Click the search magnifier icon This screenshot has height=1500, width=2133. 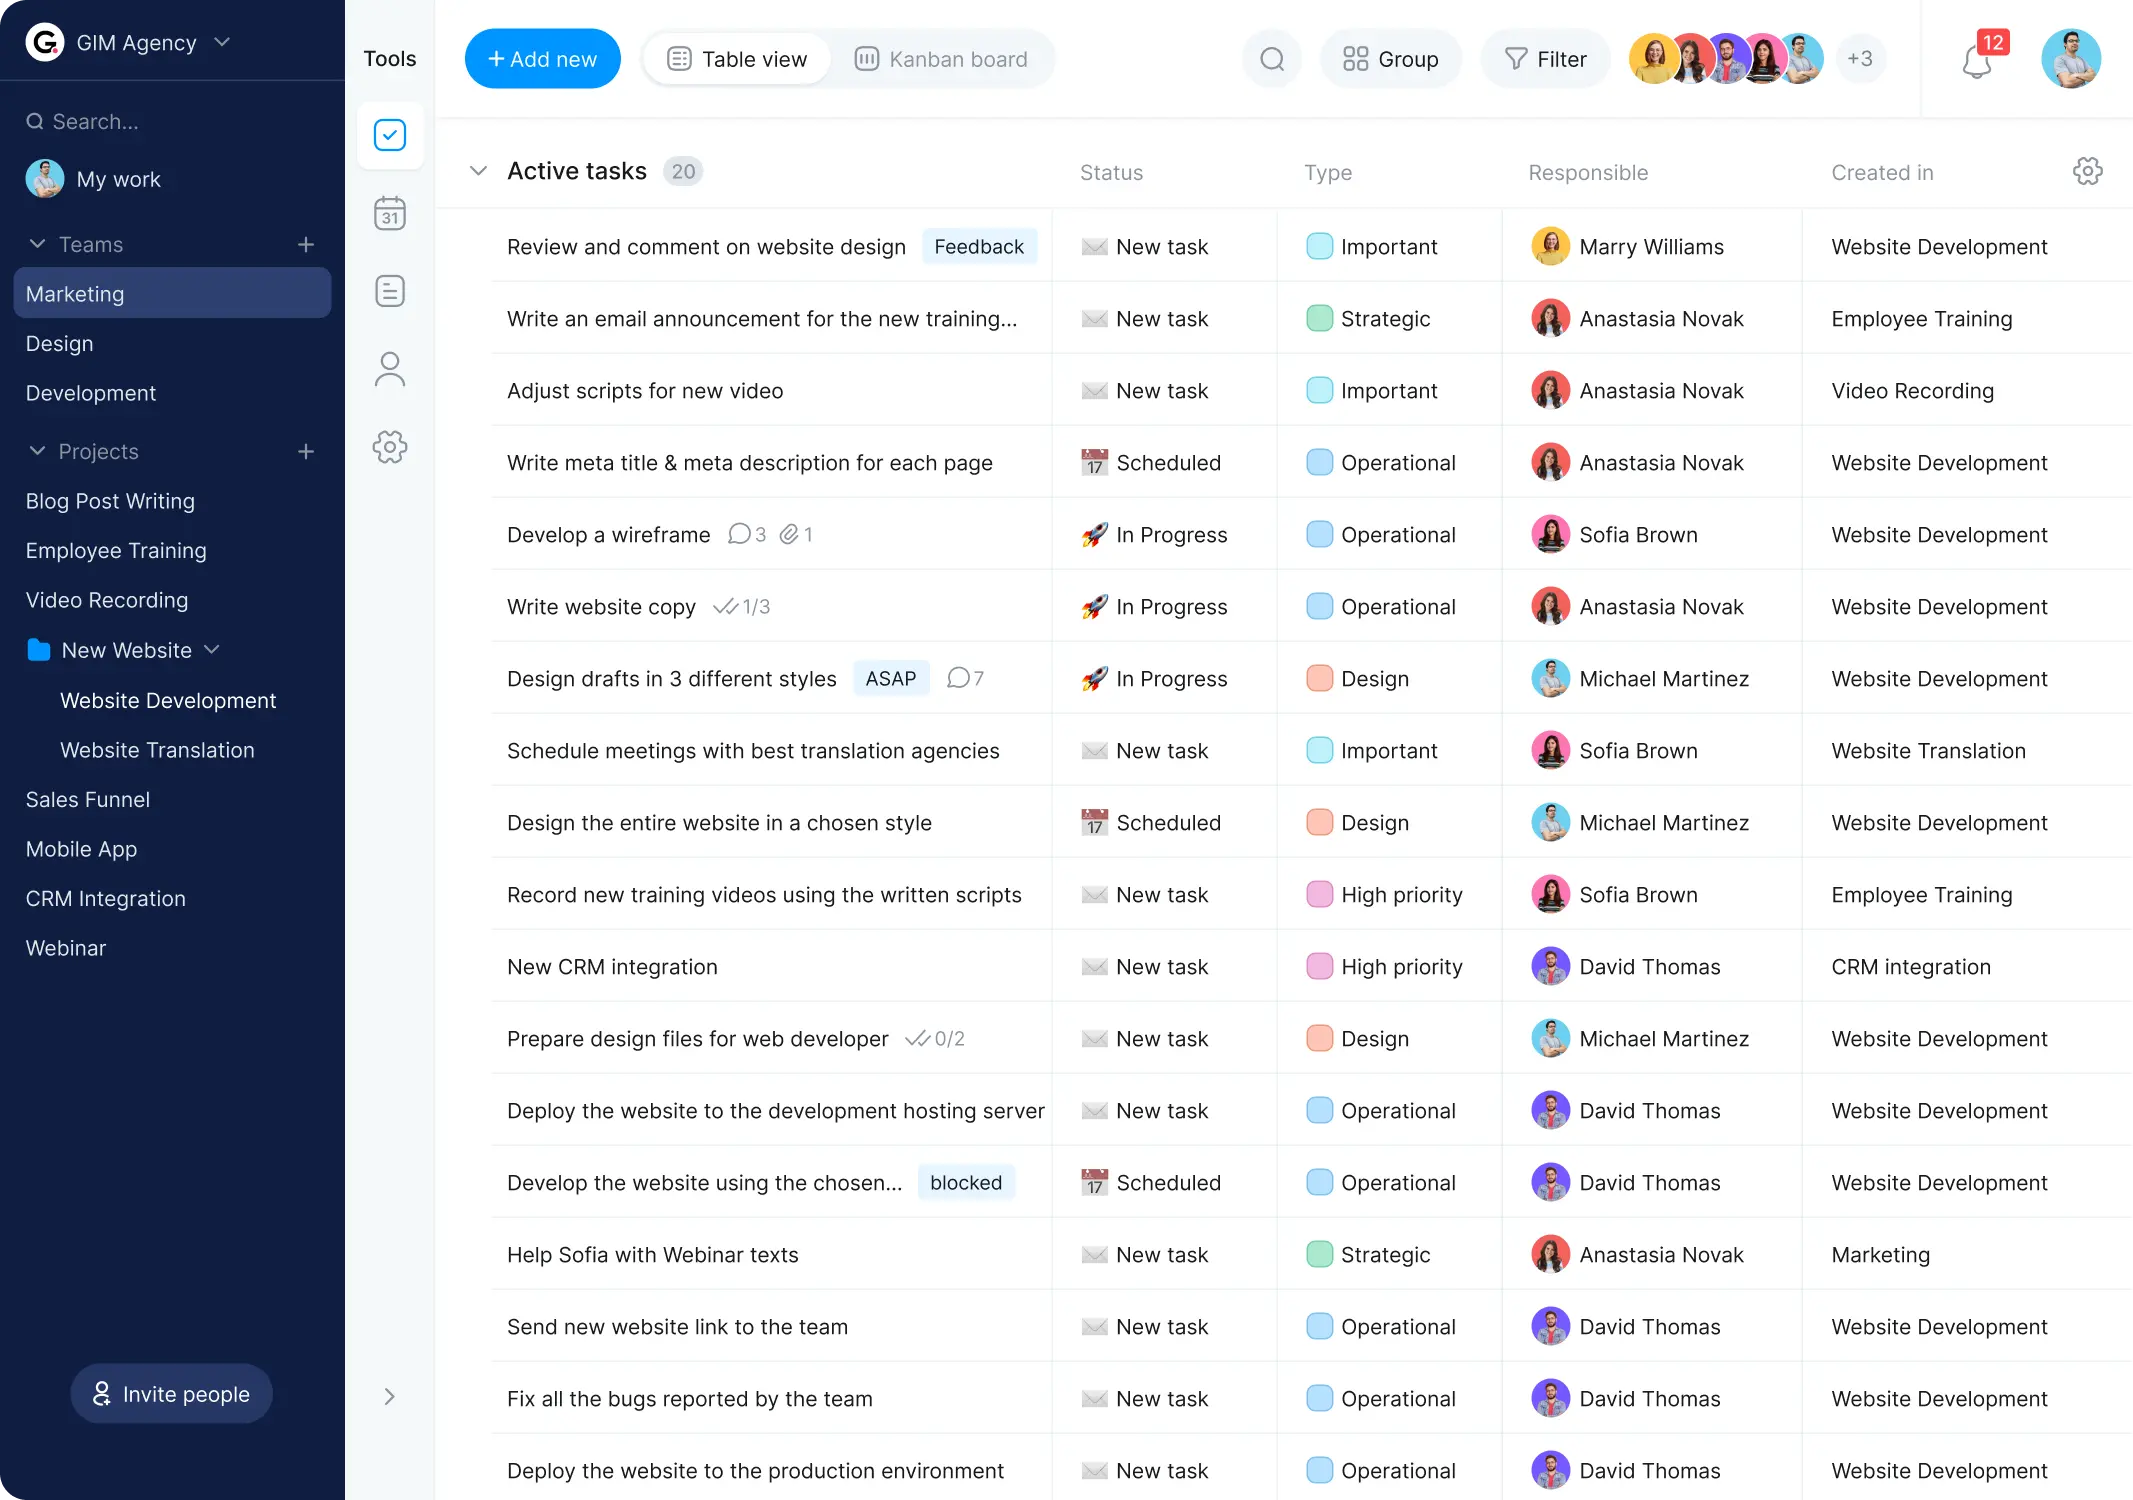(x=1273, y=60)
